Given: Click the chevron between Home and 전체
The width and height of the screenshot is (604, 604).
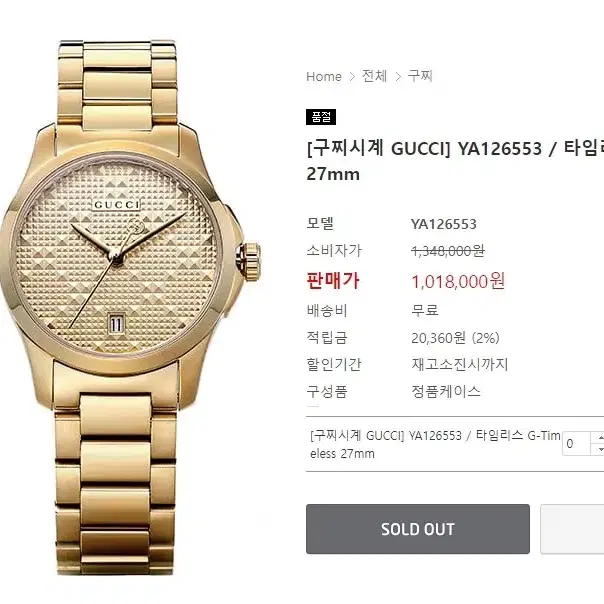Looking at the screenshot, I should click(x=352, y=77).
